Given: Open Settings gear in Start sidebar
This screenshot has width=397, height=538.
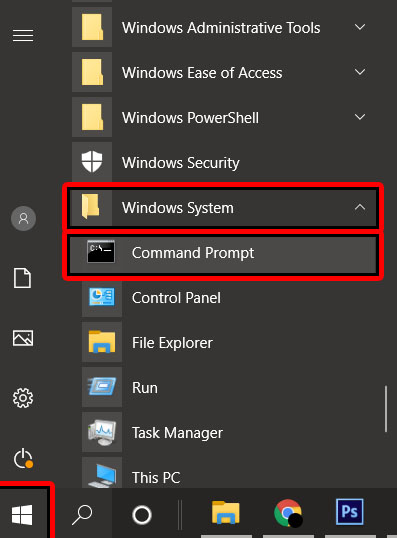Looking at the screenshot, I should click(23, 398).
